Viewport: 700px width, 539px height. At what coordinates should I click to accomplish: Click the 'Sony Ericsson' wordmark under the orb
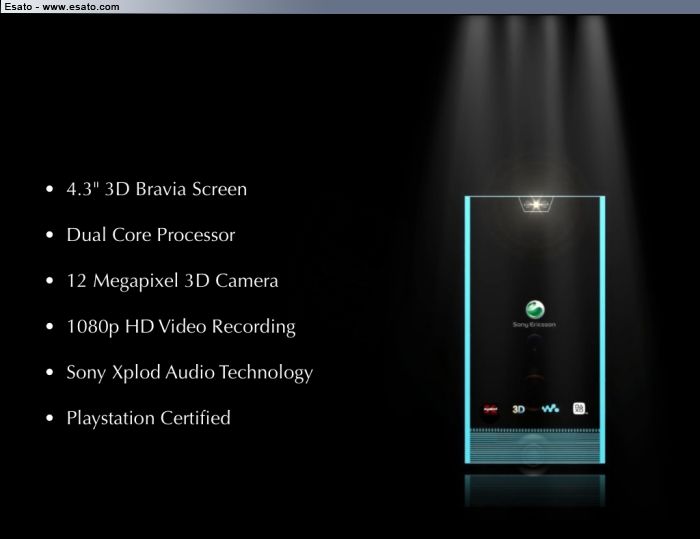[534, 325]
